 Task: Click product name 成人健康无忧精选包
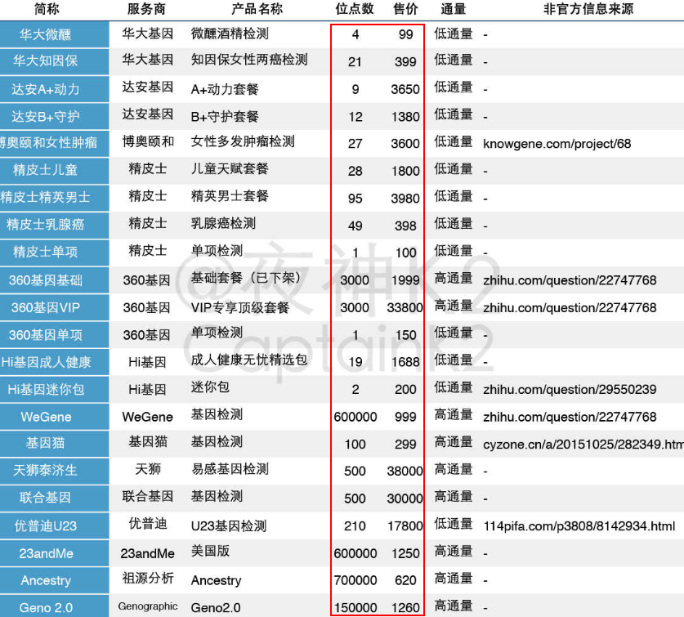coord(249,360)
